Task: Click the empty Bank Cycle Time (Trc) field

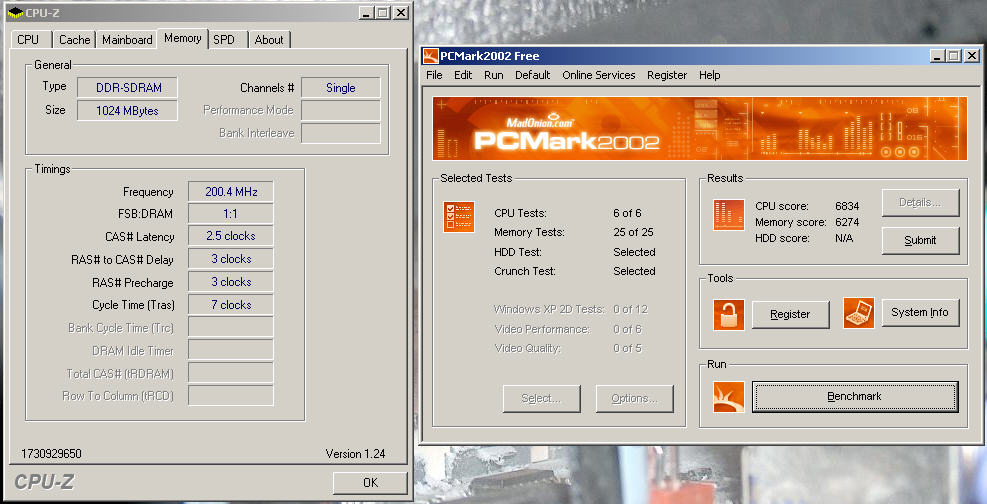Action: tap(230, 327)
